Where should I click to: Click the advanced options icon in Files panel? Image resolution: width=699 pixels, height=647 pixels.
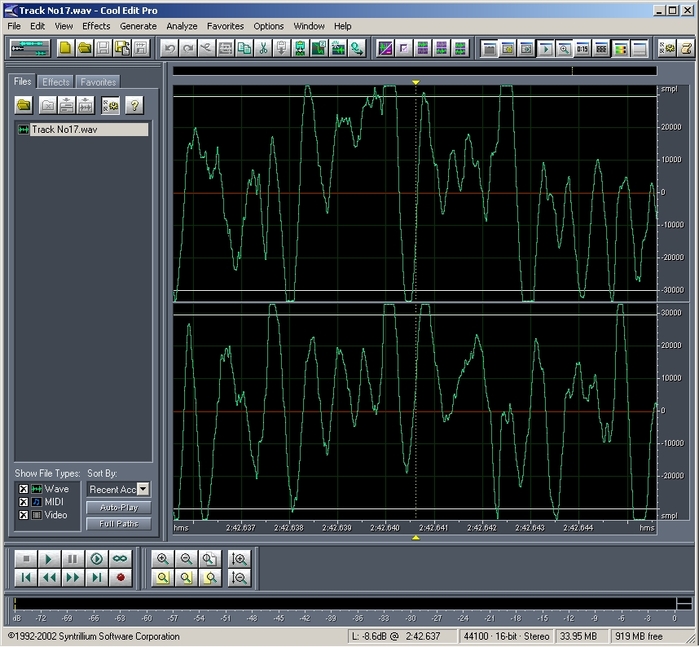point(110,106)
